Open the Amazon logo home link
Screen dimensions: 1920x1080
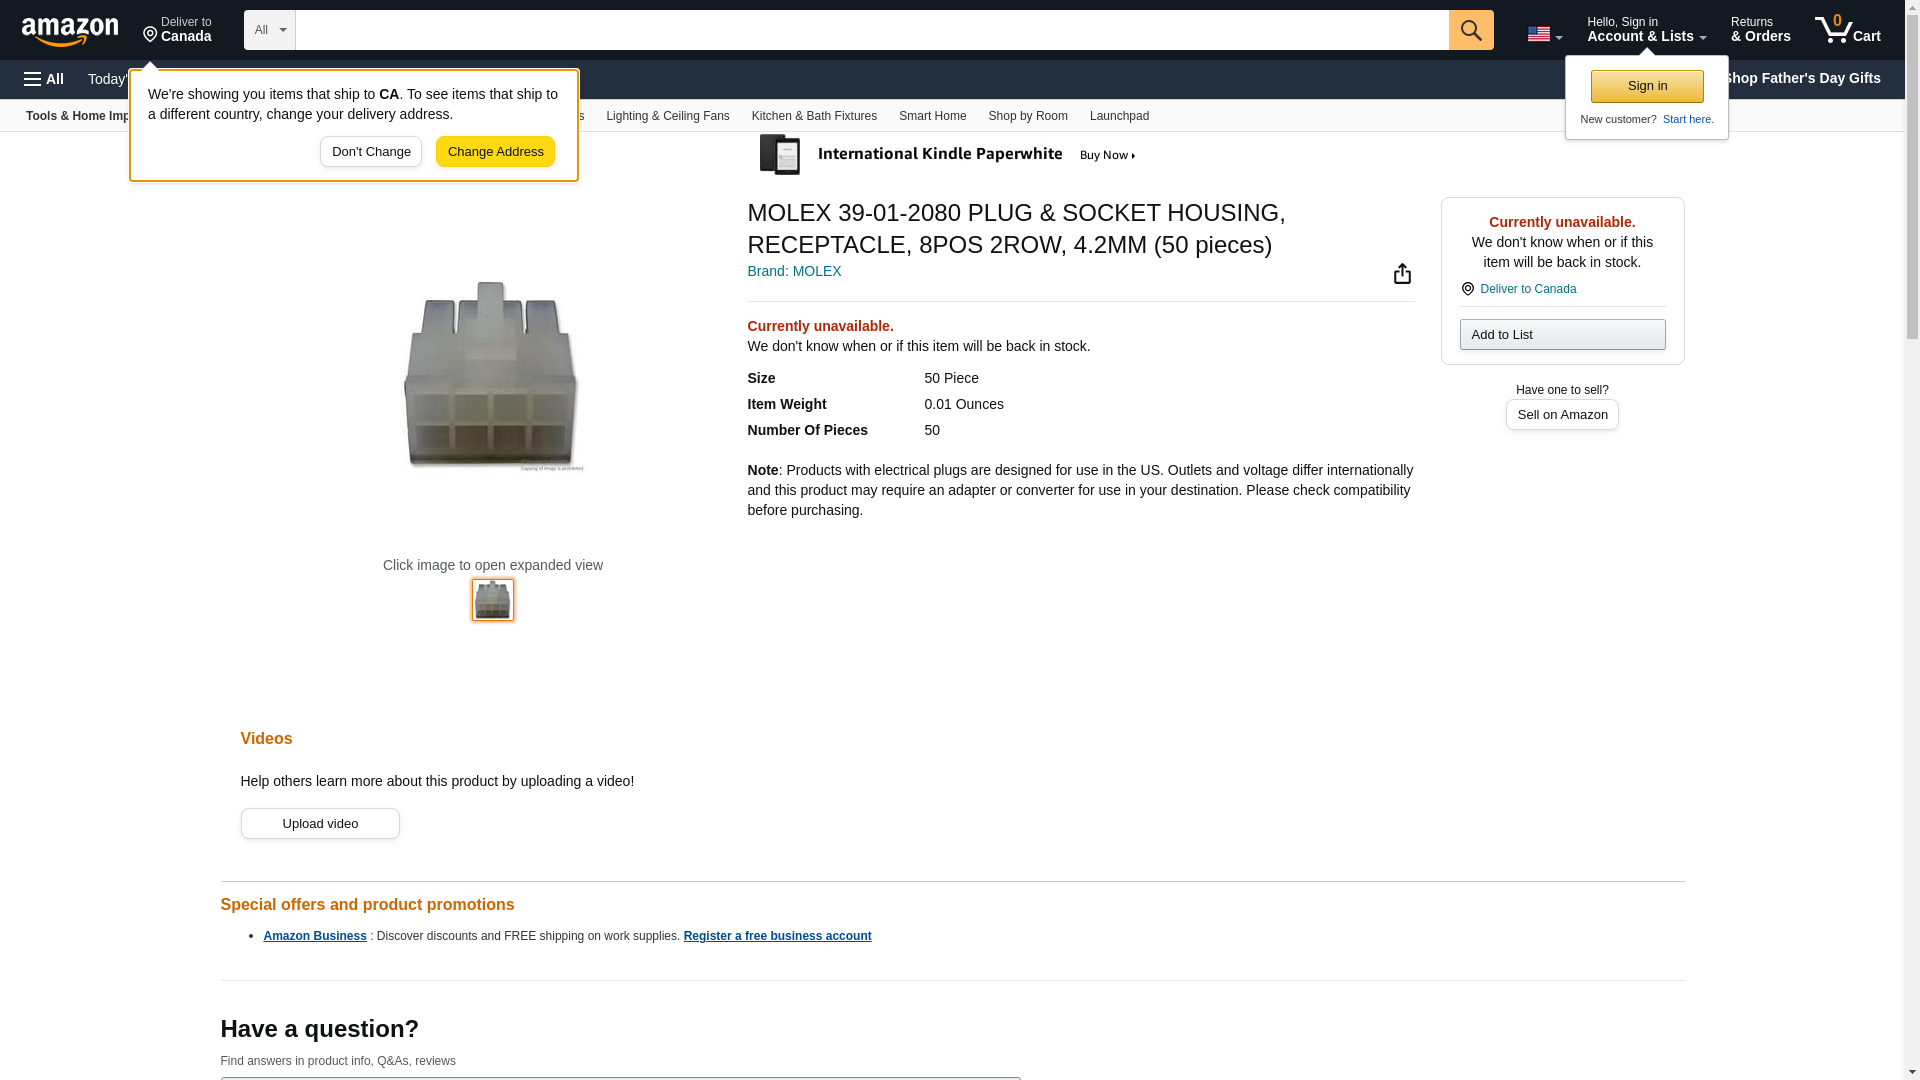click(70, 31)
